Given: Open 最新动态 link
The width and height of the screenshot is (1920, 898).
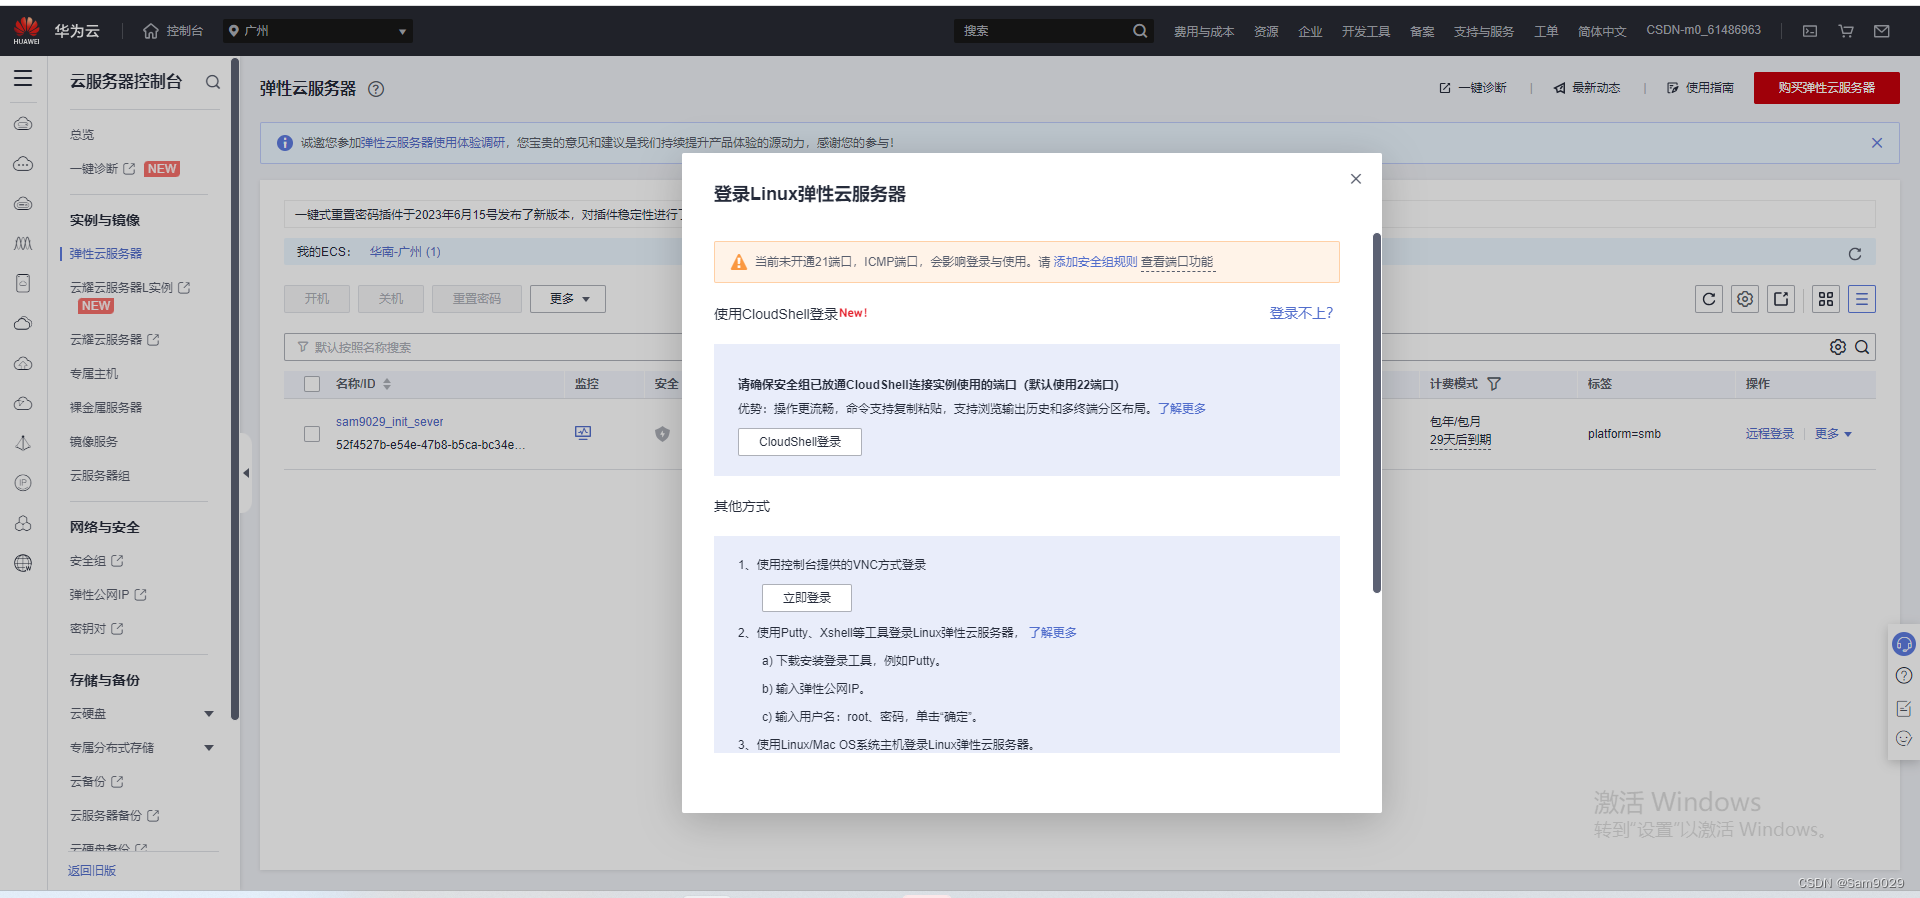Looking at the screenshot, I should (1587, 88).
